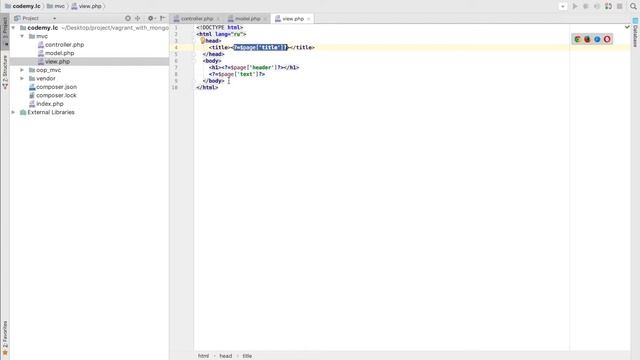Viewport: 640px width, 360px height.
Task: Open Project panel settings gear
Action: click(x=151, y=18)
